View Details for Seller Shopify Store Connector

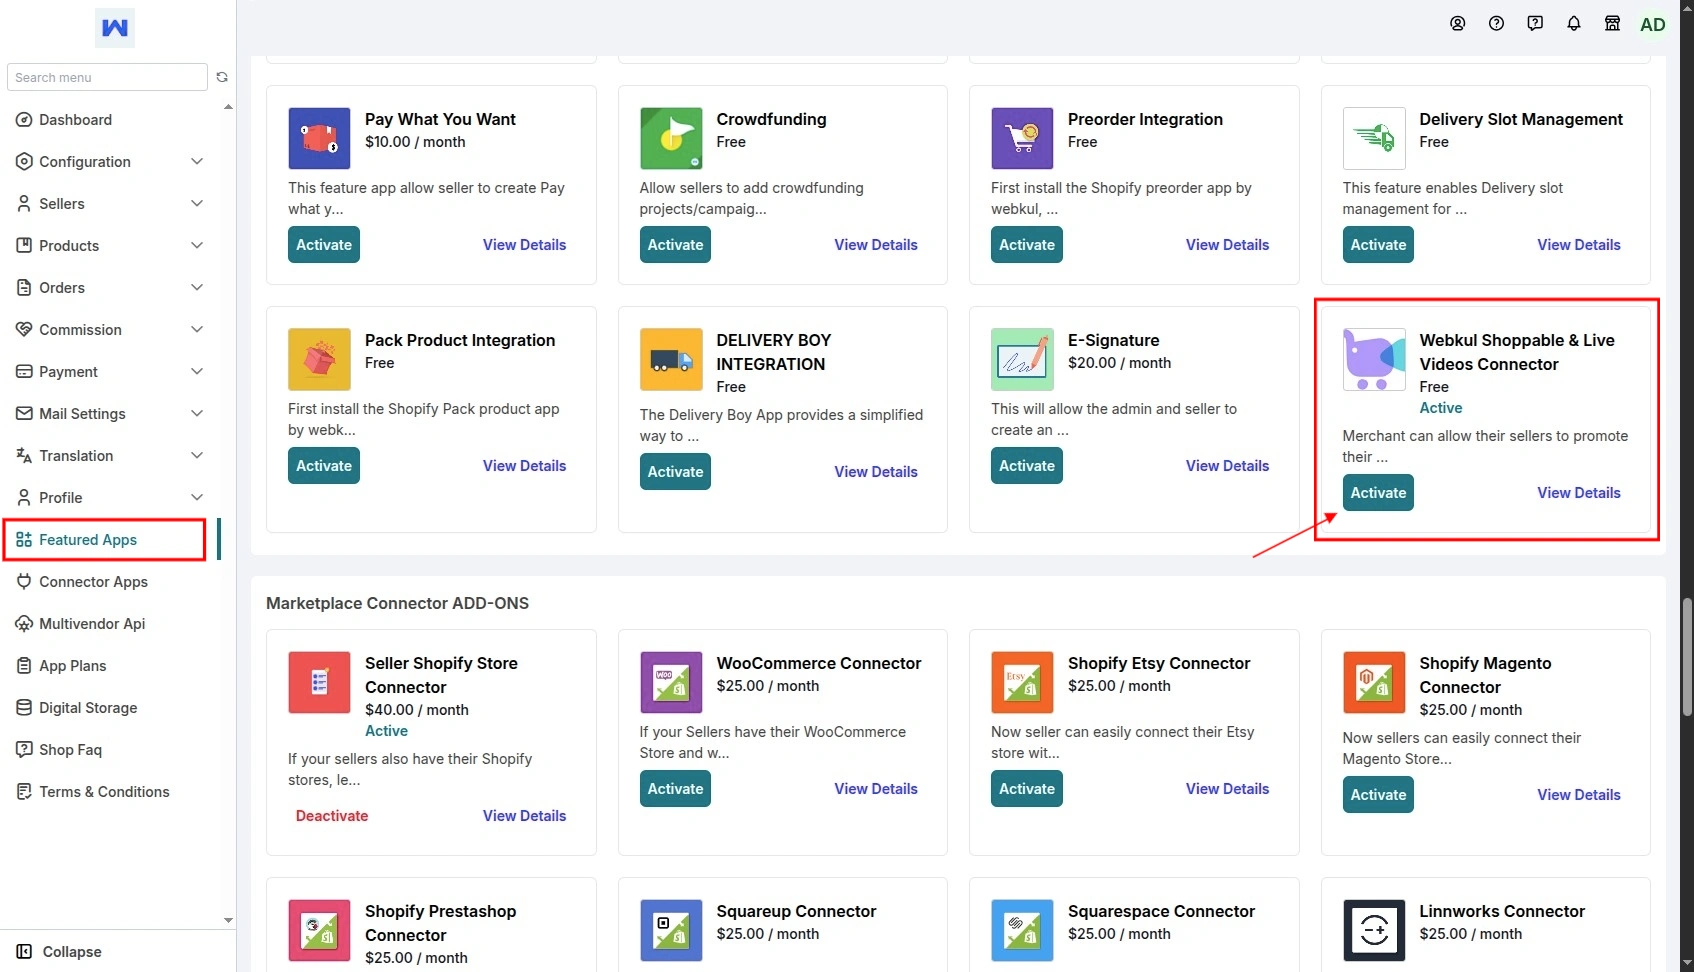click(x=525, y=816)
